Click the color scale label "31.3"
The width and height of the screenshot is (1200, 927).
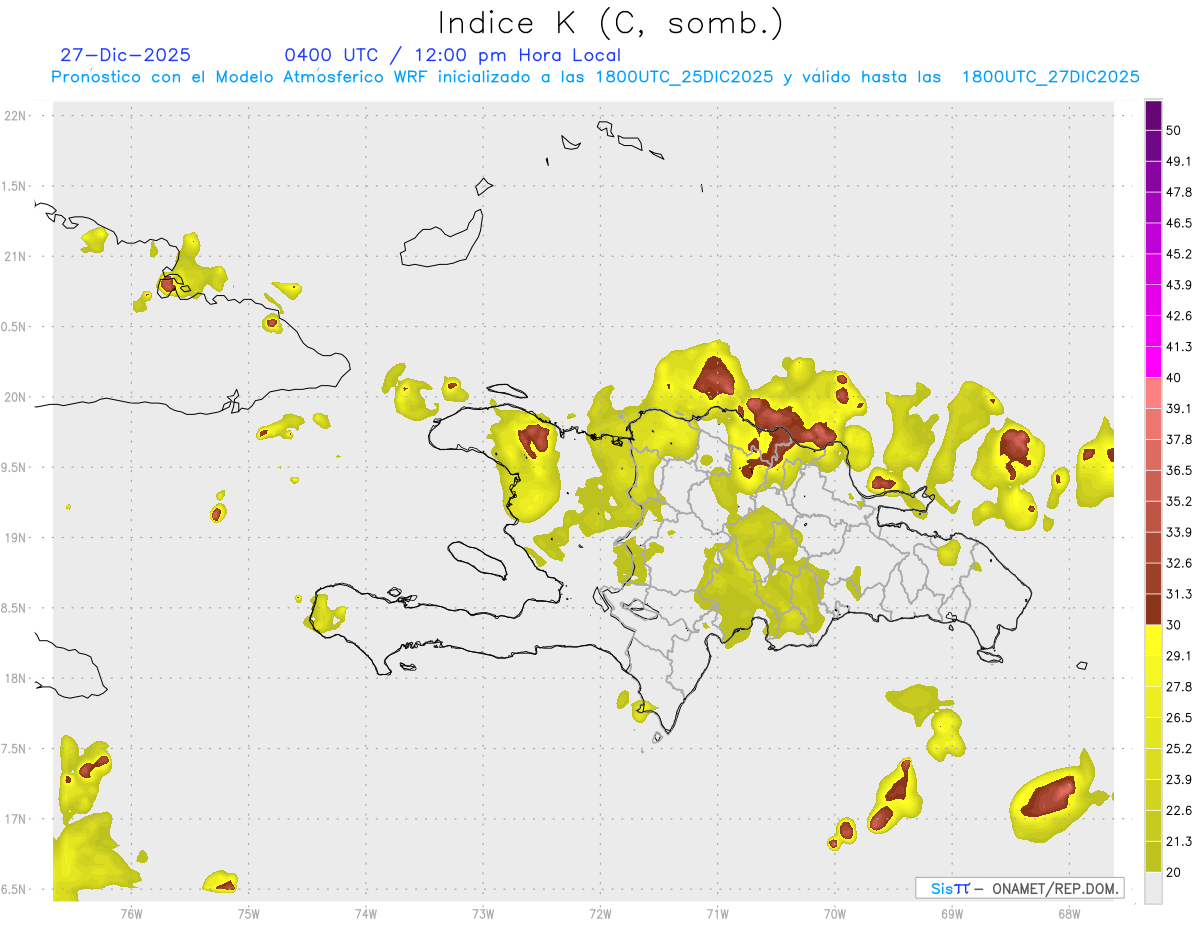click(1179, 594)
